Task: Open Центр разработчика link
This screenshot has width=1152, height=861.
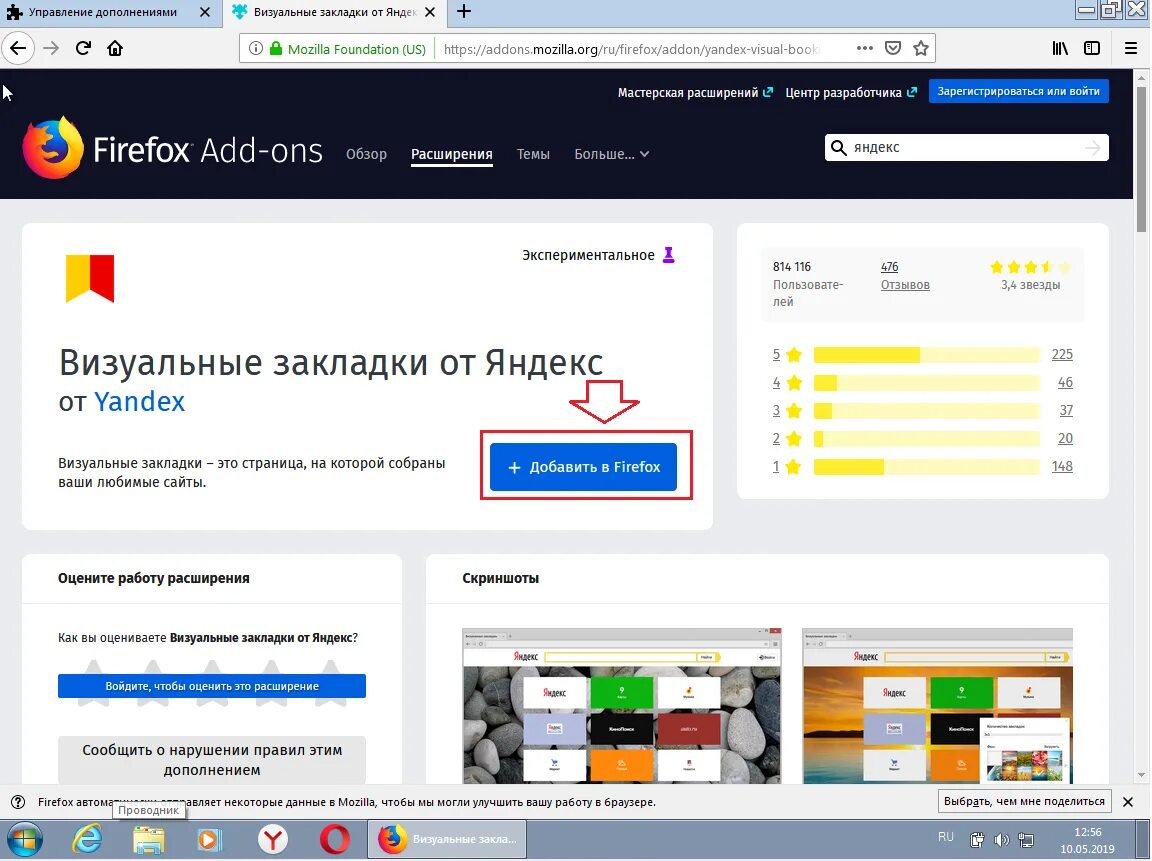Action: 851,93
